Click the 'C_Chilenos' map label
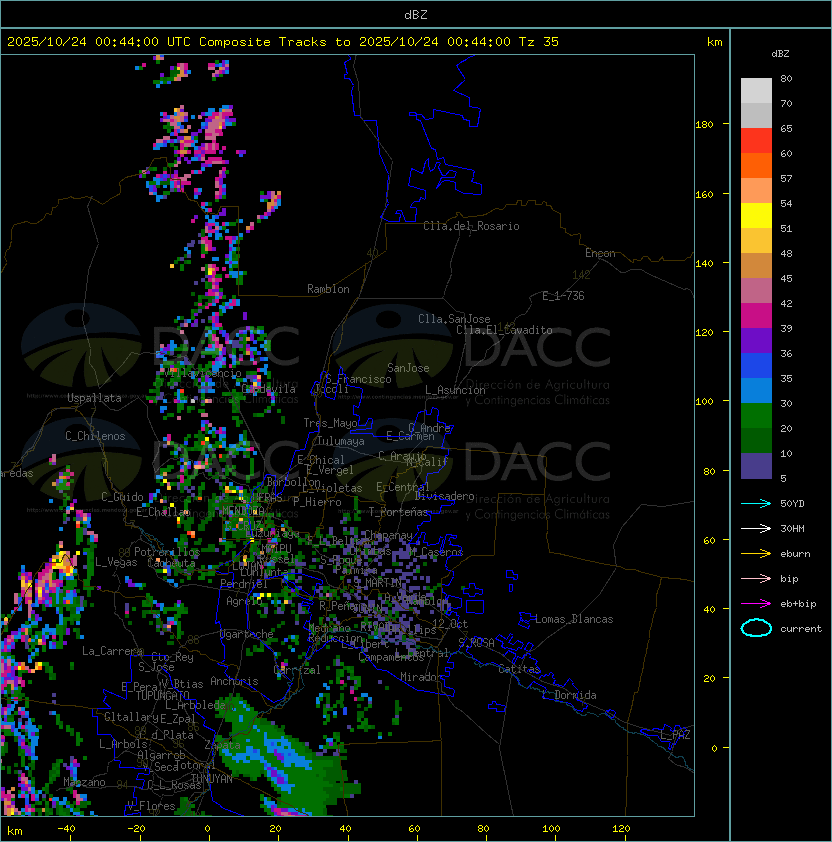 coord(95,436)
